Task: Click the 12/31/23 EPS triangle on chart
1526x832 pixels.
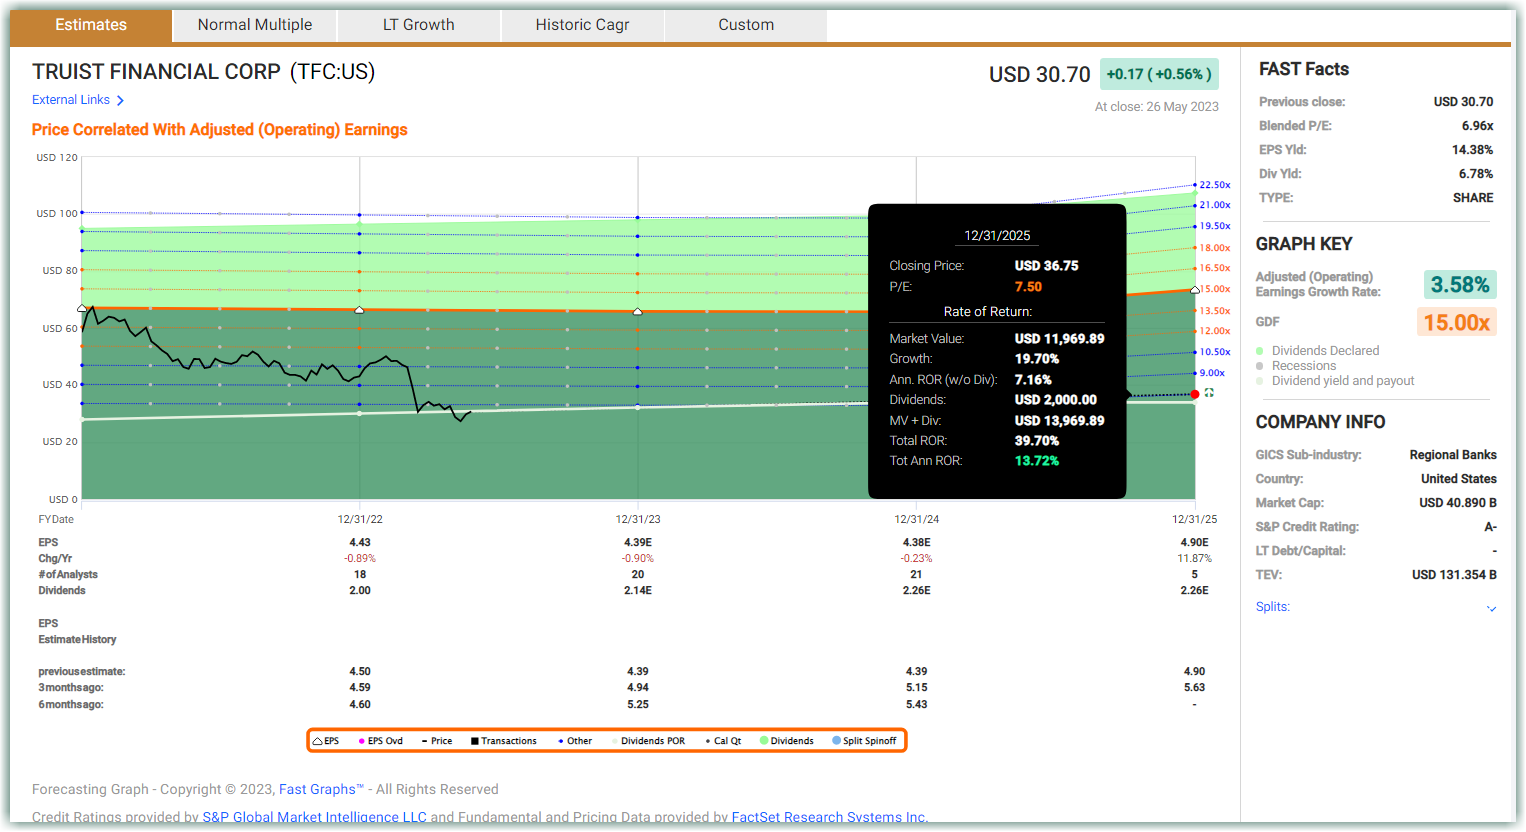Action: (x=638, y=312)
